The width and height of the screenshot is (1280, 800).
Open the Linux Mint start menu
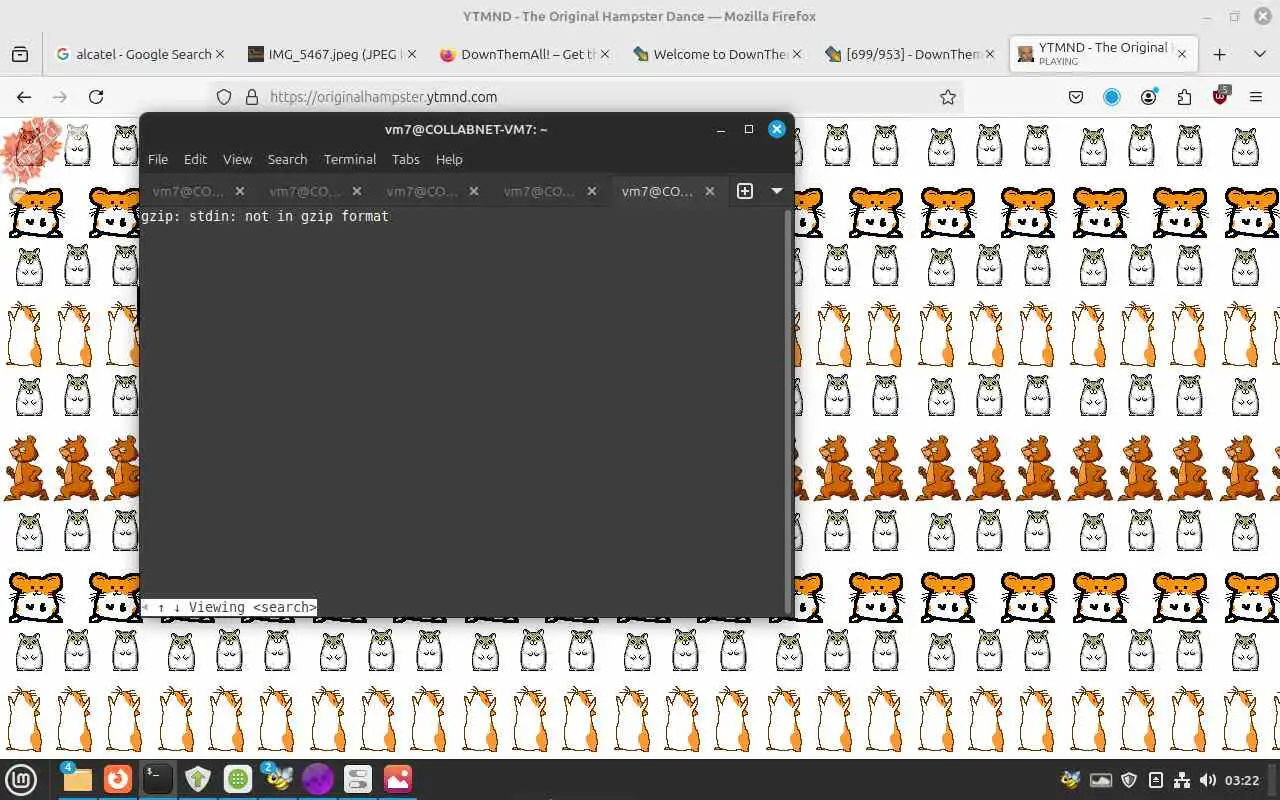click(x=21, y=779)
